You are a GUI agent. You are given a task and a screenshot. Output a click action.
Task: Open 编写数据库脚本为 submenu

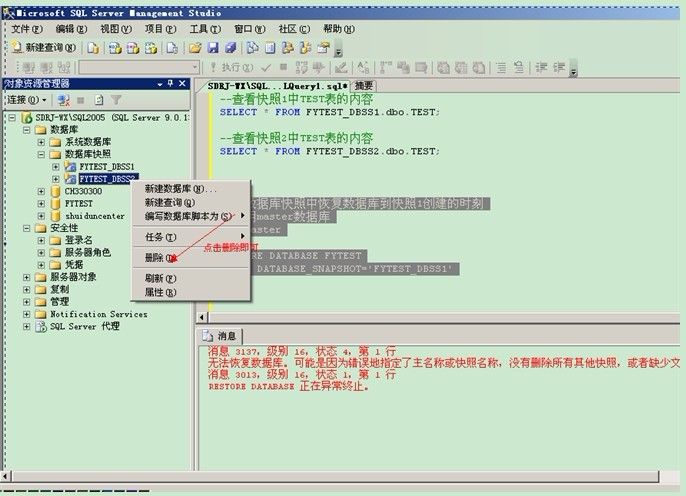pyautogui.click(x=191, y=217)
